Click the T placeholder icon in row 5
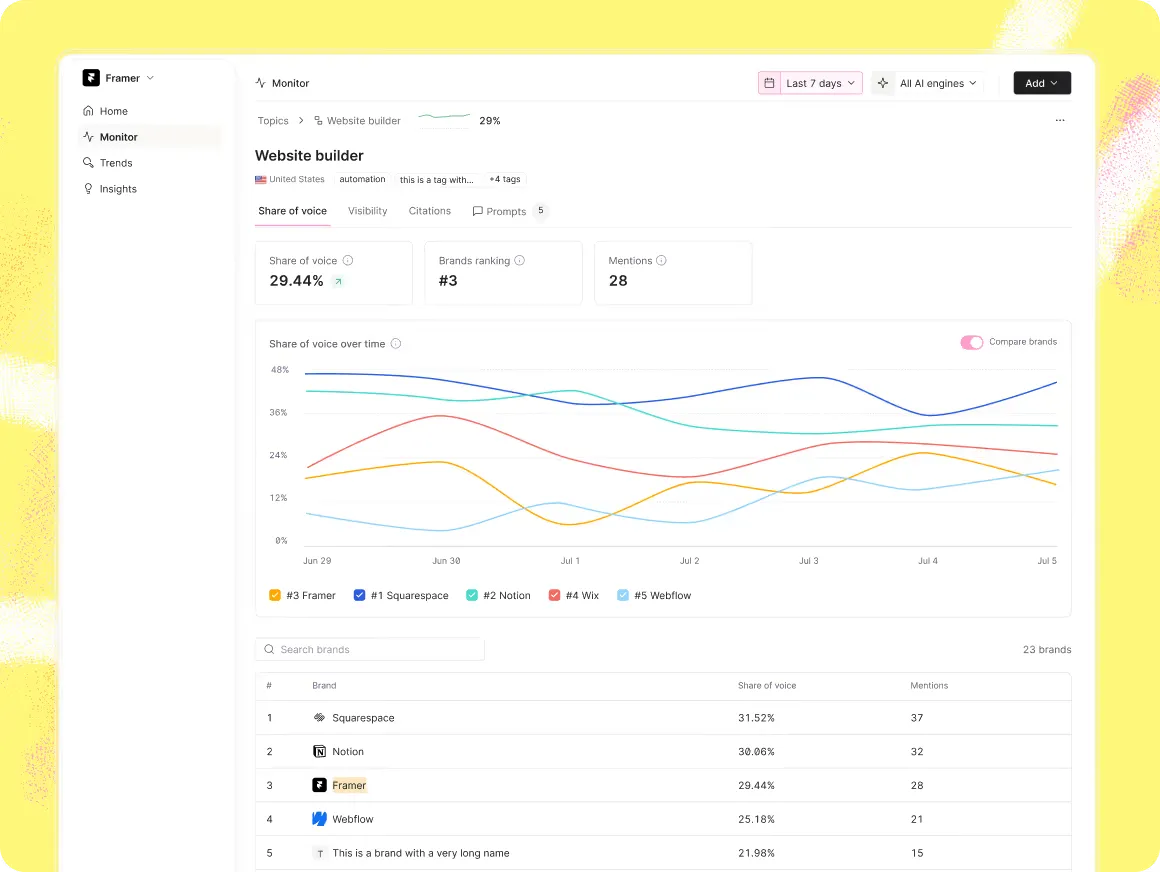Image resolution: width=1160 pixels, height=872 pixels. pyautogui.click(x=320, y=854)
